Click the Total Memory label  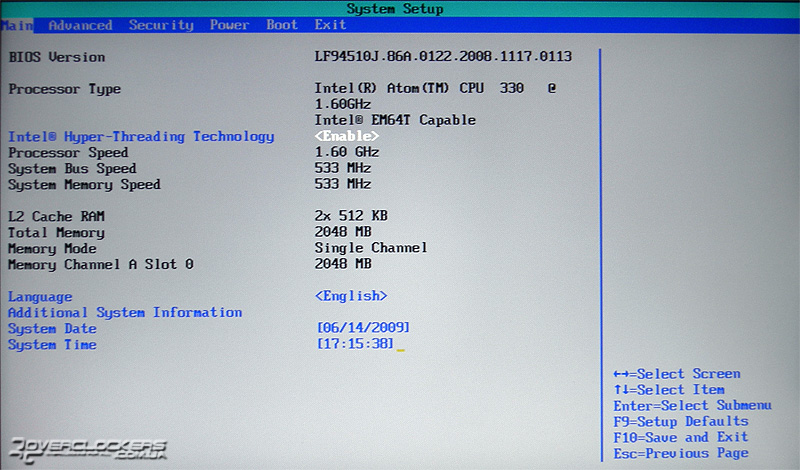click(x=56, y=233)
